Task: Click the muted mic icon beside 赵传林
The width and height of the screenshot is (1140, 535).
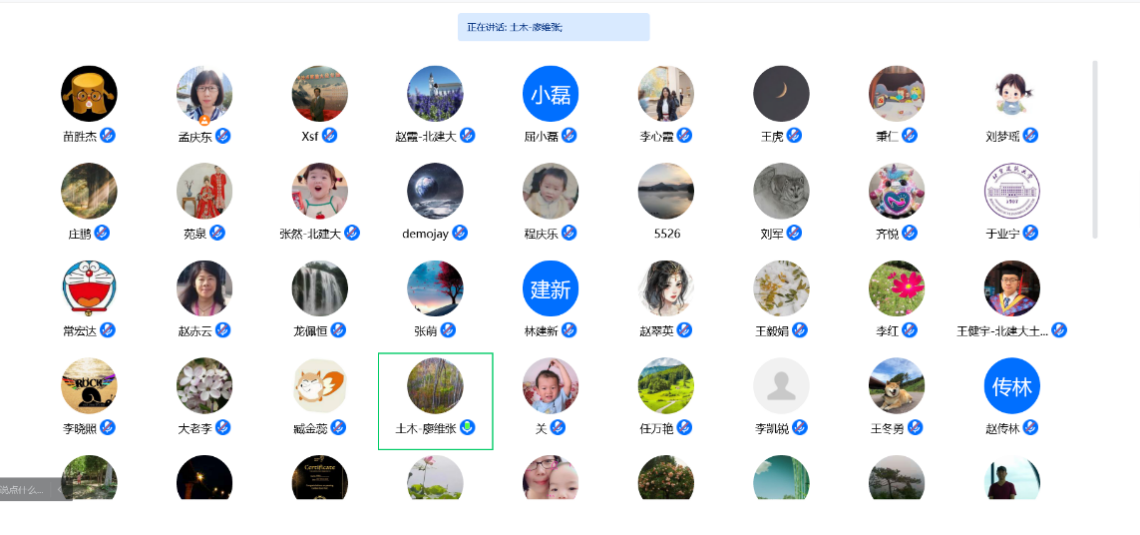Action: tap(1031, 427)
